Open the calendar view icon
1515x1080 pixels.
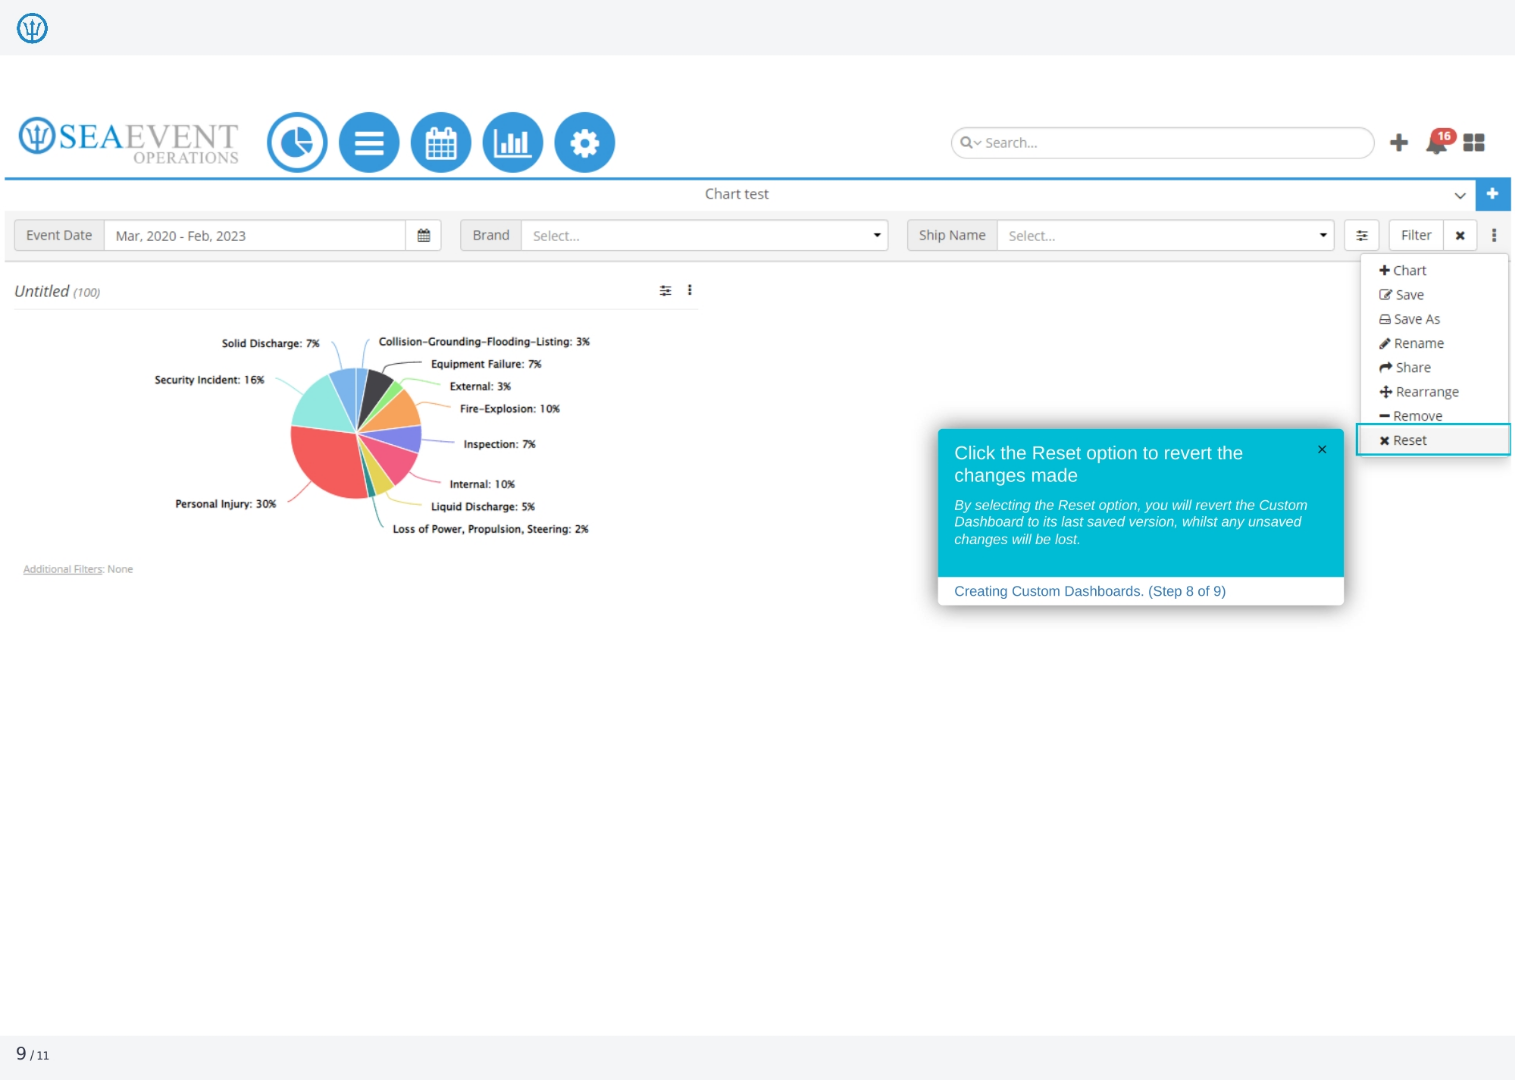click(x=441, y=142)
